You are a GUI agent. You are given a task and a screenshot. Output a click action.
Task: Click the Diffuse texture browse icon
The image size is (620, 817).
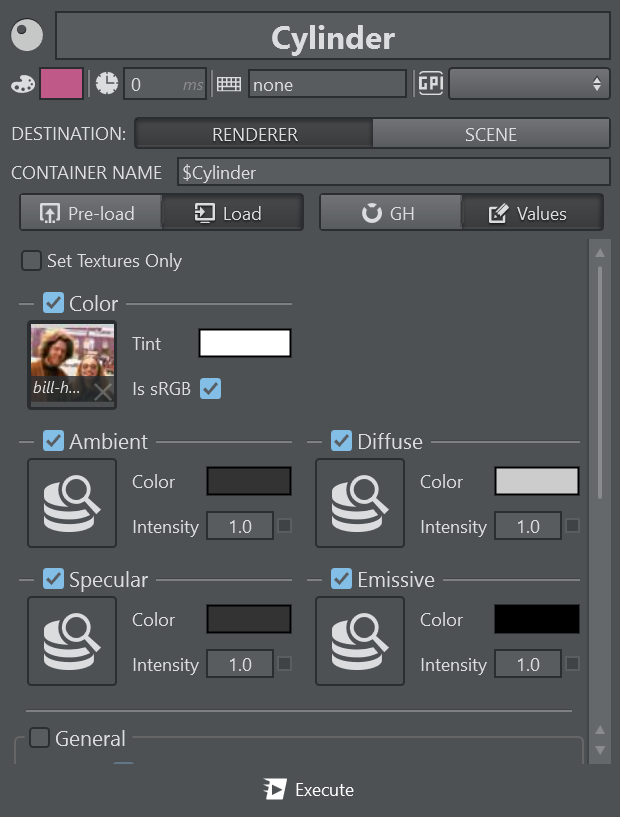pyautogui.click(x=360, y=503)
